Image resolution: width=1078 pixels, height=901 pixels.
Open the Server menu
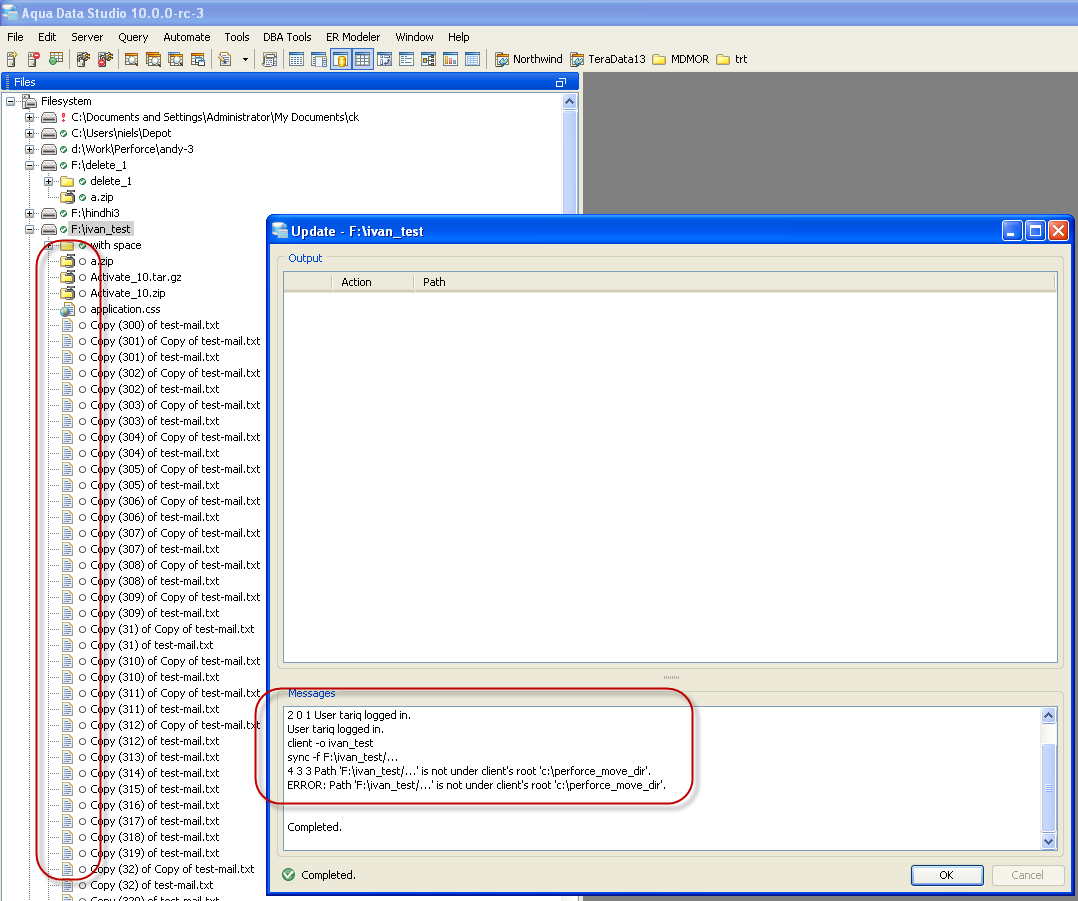pyautogui.click(x=87, y=37)
